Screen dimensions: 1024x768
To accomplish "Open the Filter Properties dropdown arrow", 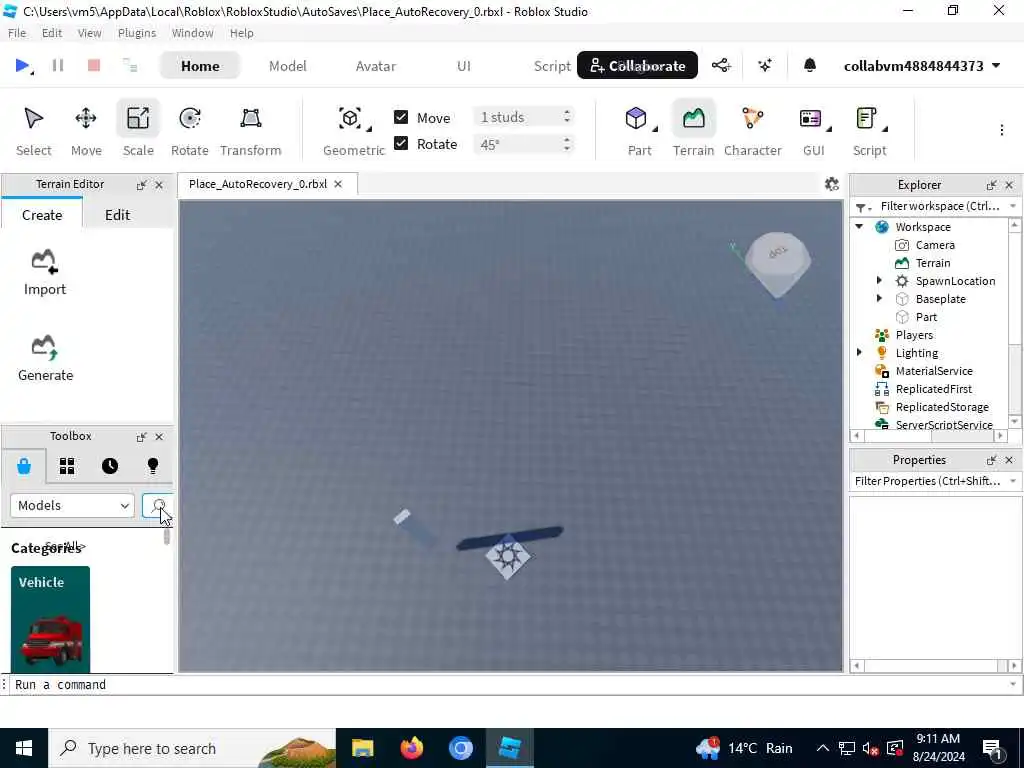I will tap(1013, 481).
